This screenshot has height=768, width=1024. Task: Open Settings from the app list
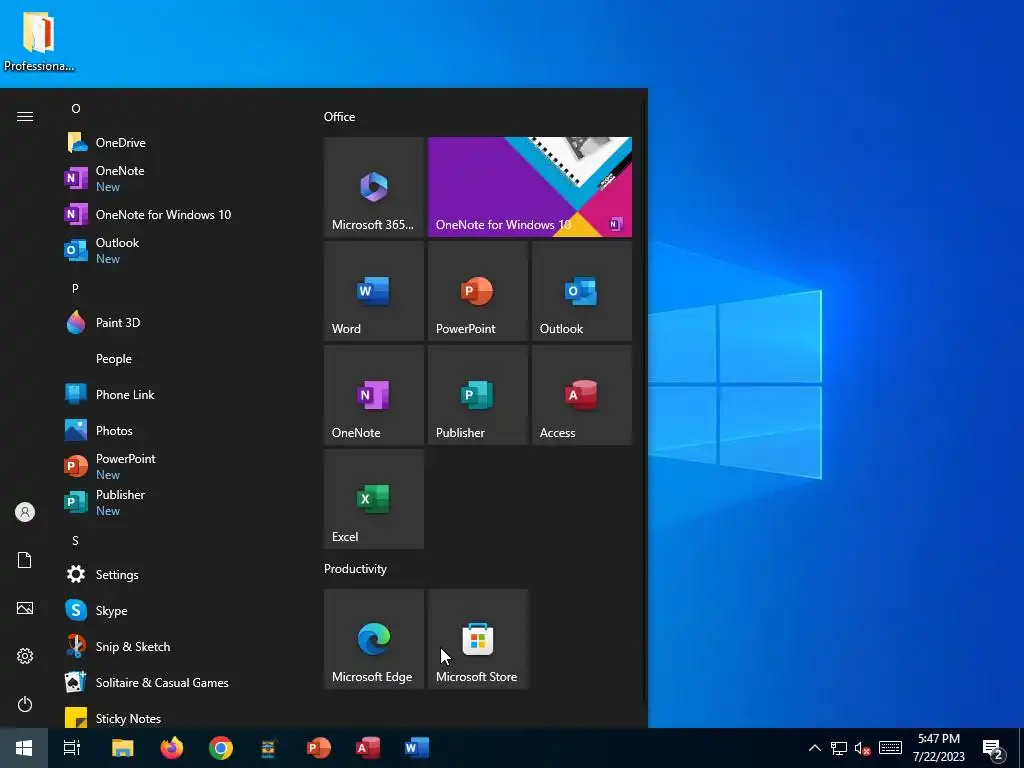[x=183, y=575]
